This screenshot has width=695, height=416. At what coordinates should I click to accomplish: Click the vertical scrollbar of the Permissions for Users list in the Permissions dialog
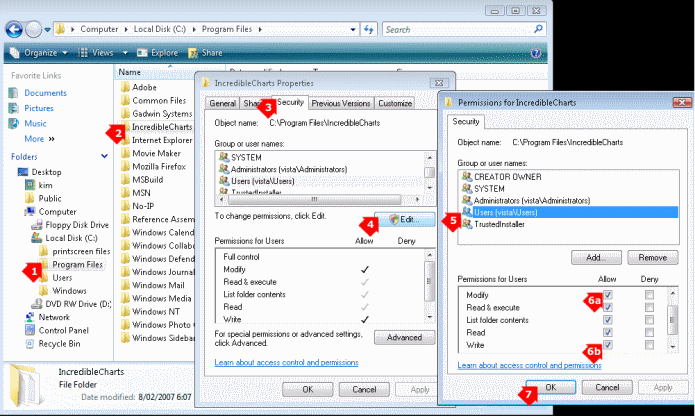(x=673, y=319)
